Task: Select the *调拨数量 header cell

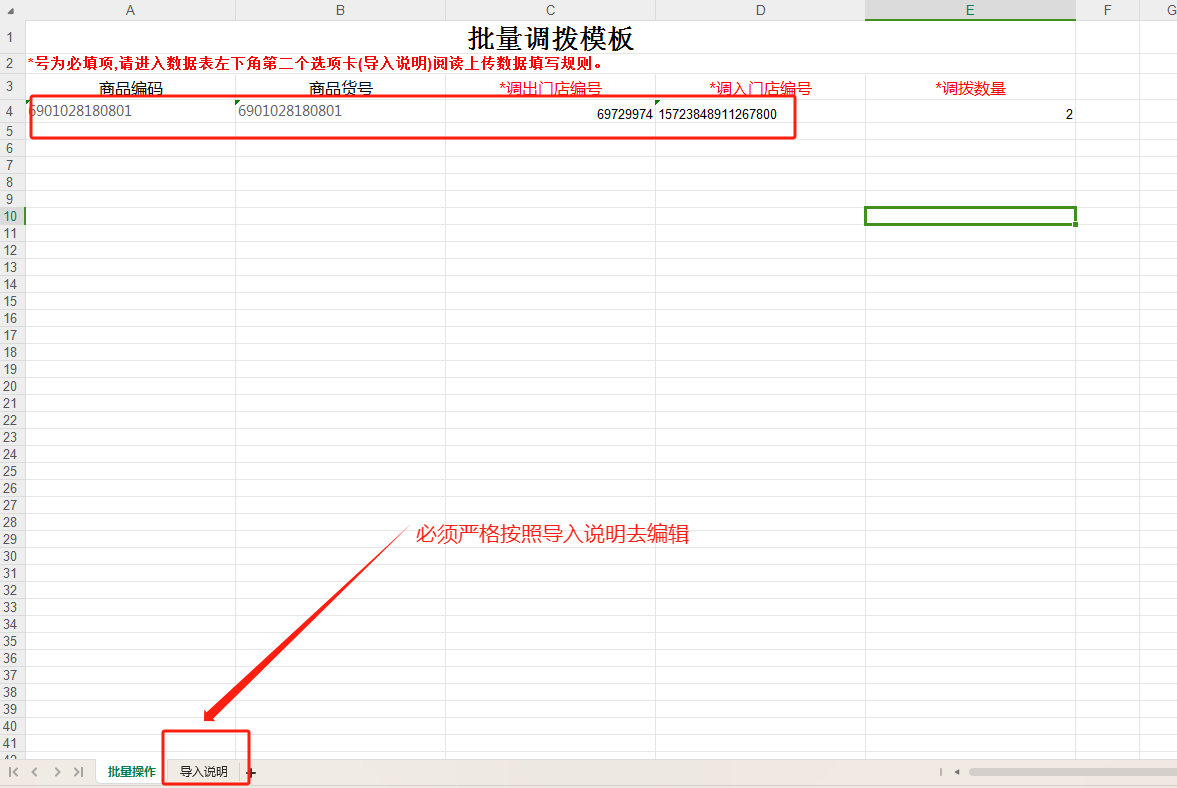Action: [970, 88]
